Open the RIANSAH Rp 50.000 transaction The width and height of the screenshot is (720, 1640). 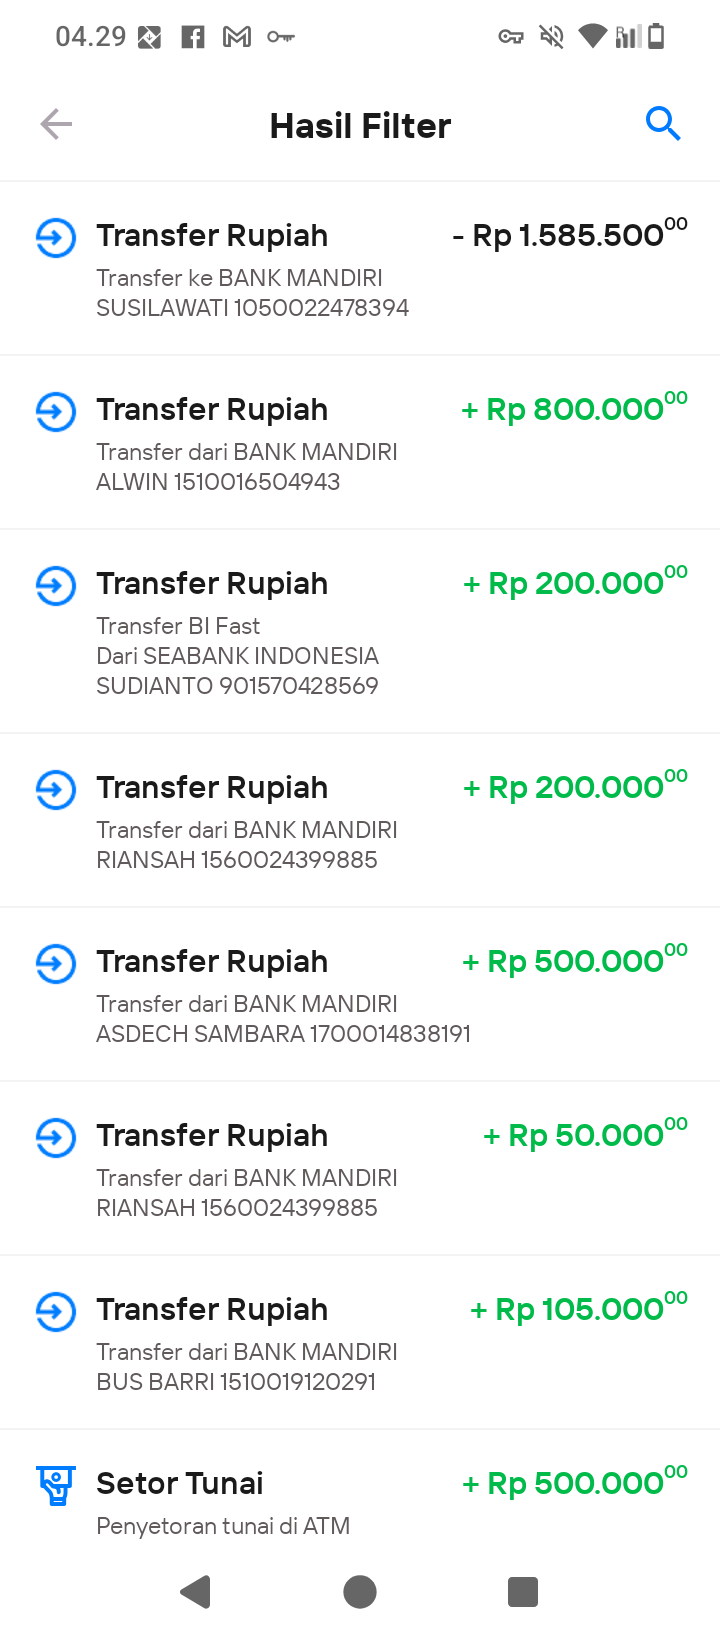(x=360, y=1168)
